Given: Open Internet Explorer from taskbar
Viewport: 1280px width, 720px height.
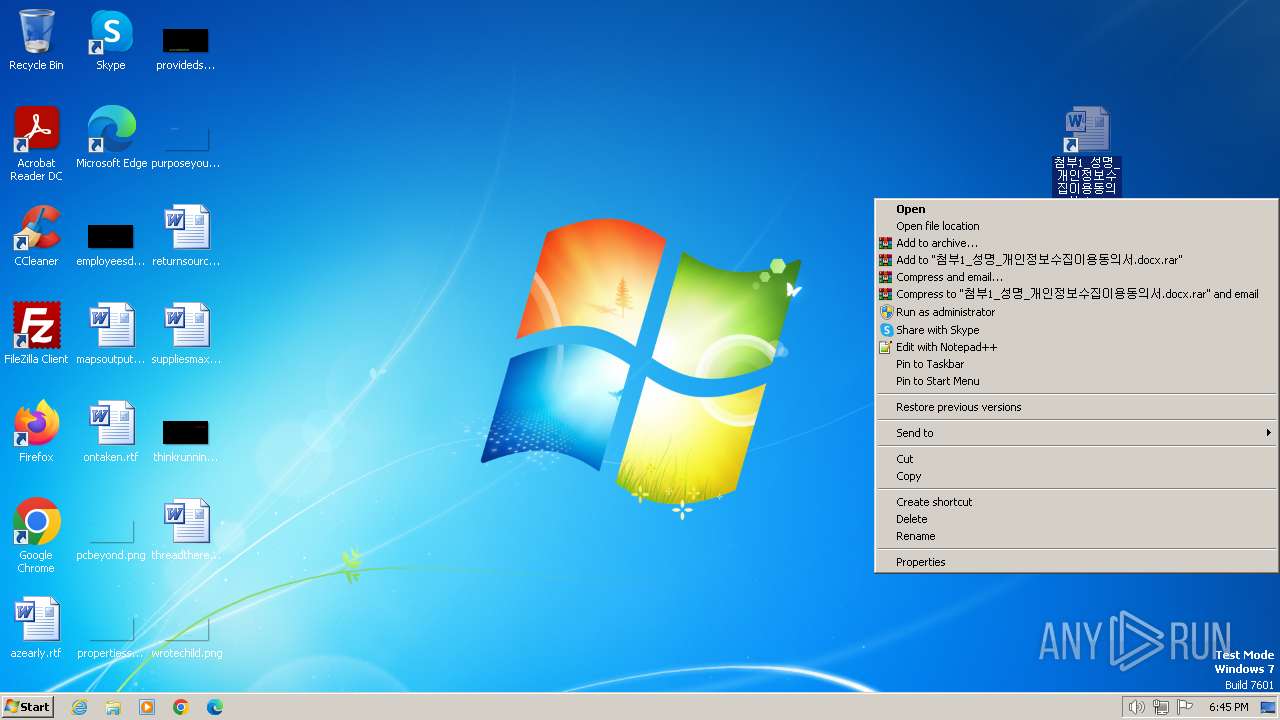Looking at the screenshot, I should click(79, 707).
